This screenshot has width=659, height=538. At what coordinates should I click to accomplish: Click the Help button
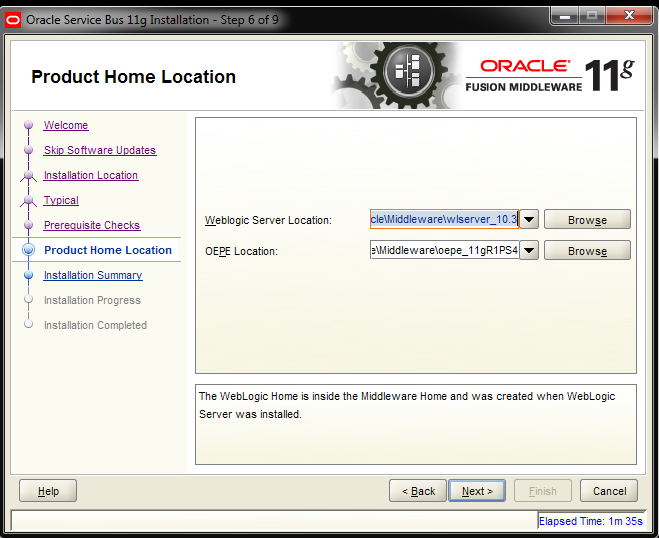pos(48,491)
